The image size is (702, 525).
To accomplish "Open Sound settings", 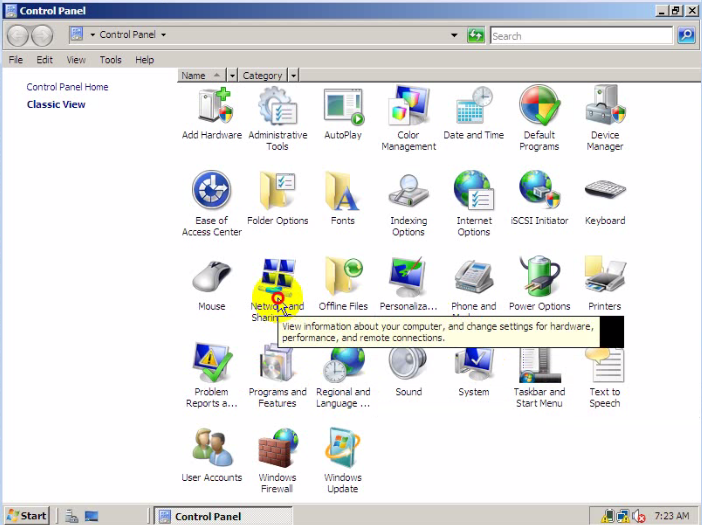I will click(x=408, y=371).
